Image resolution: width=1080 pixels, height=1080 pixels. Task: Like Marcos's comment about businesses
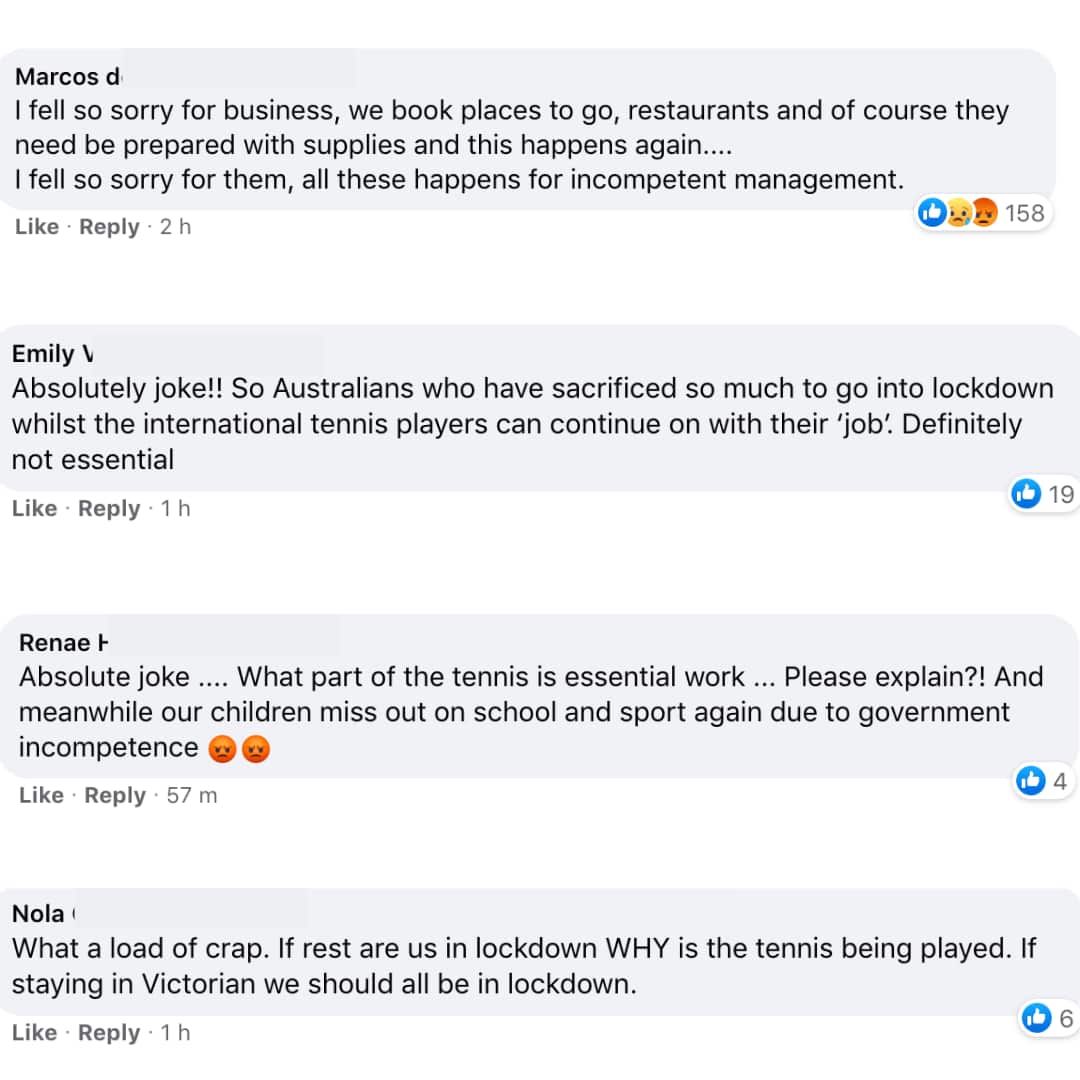coord(36,226)
